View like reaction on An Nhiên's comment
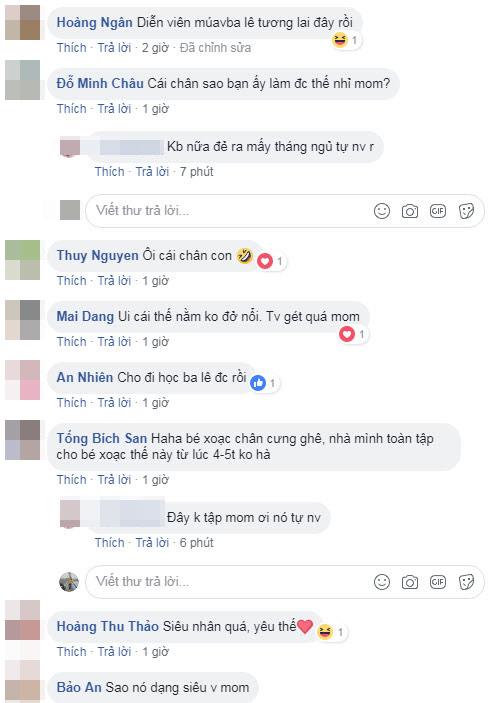 pyautogui.click(x=258, y=383)
